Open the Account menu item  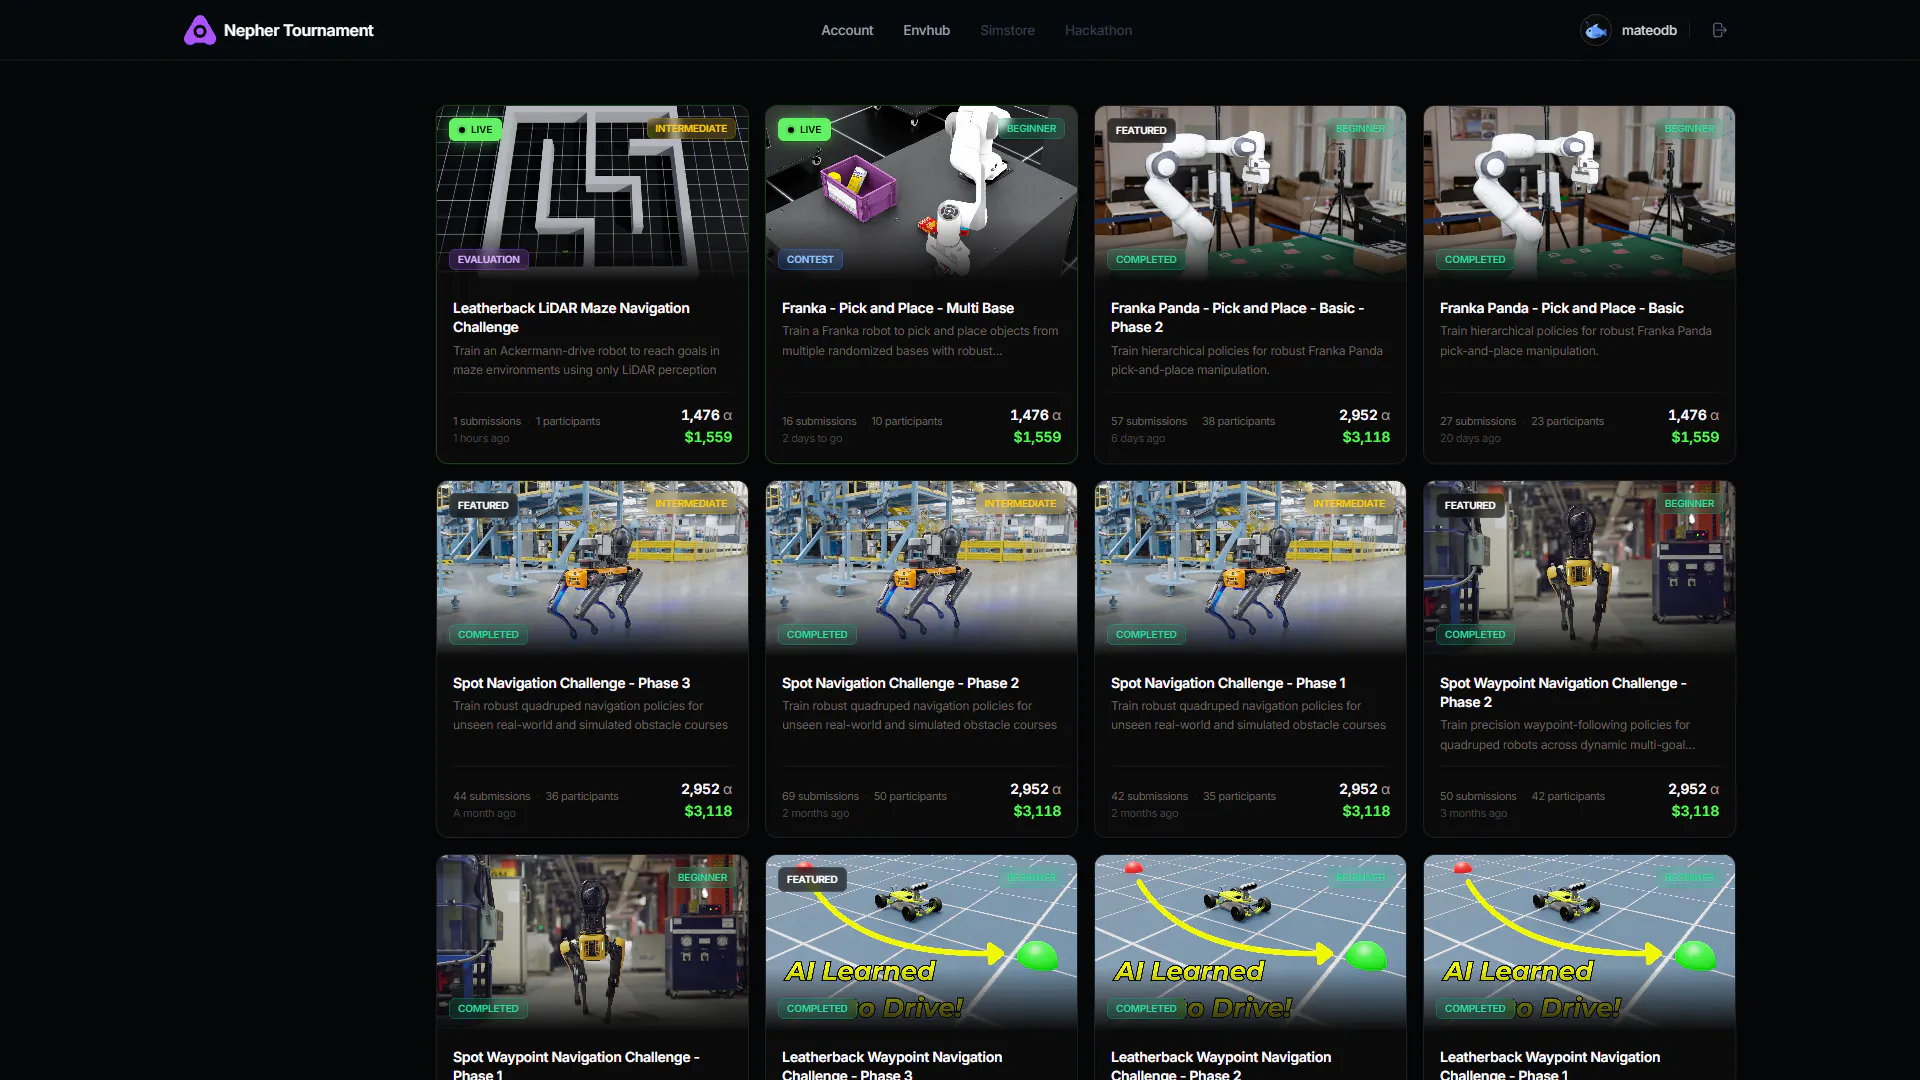point(847,30)
